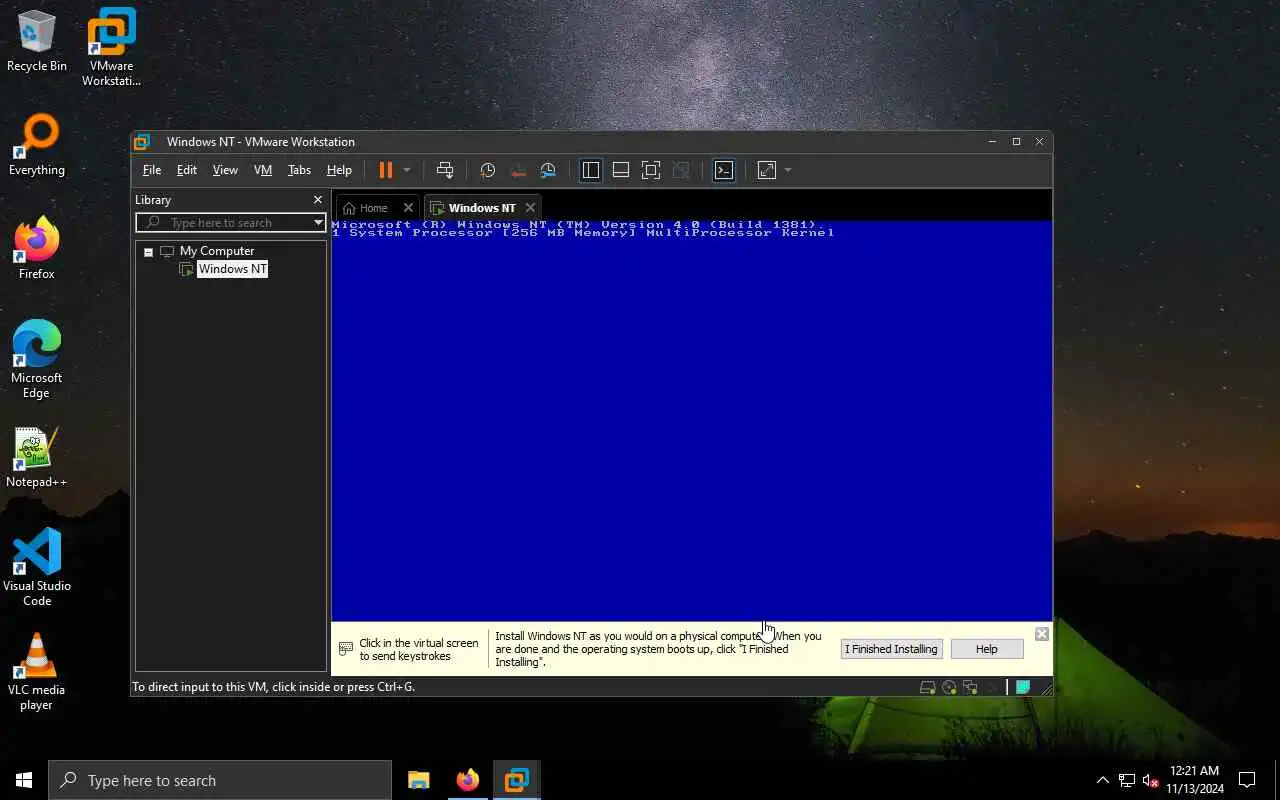
Task: Click the keyboard icon in hint bar
Action: click(x=345, y=649)
